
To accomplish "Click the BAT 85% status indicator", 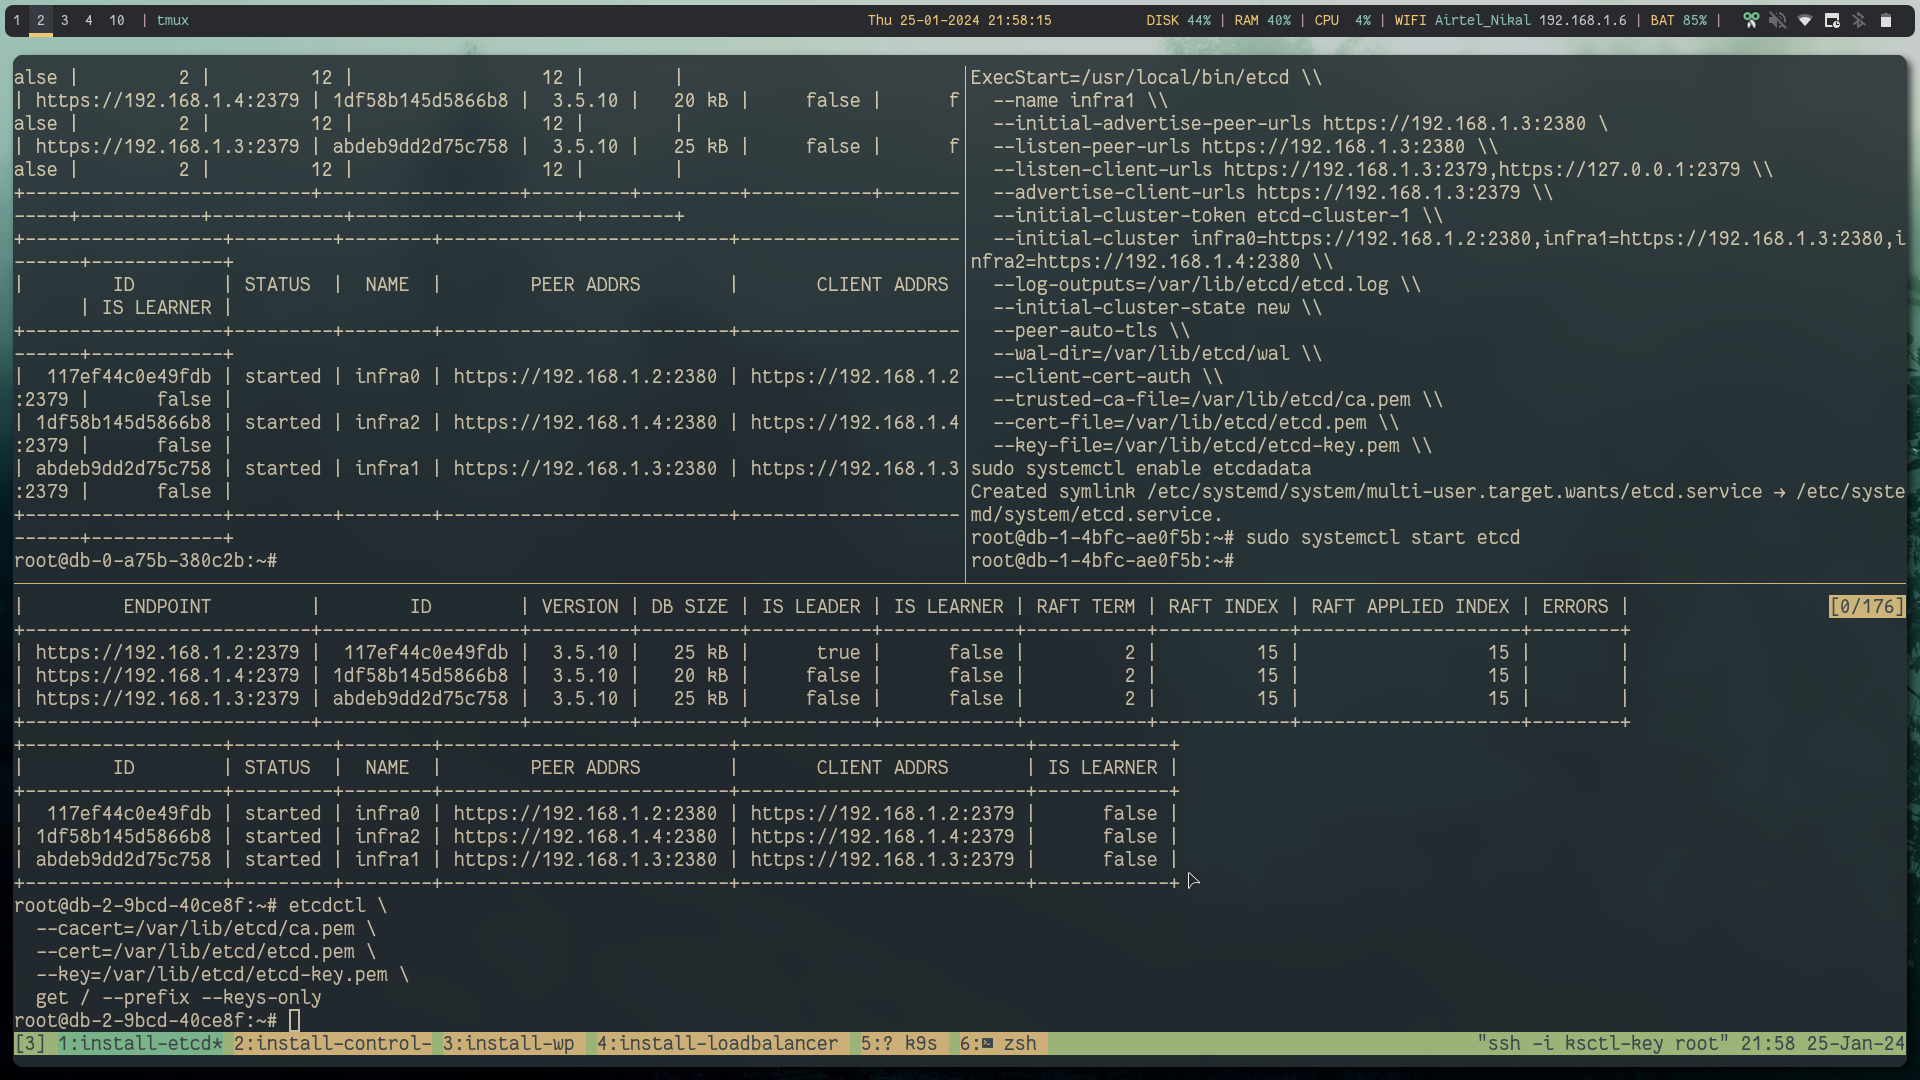I will click(1678, 20).
